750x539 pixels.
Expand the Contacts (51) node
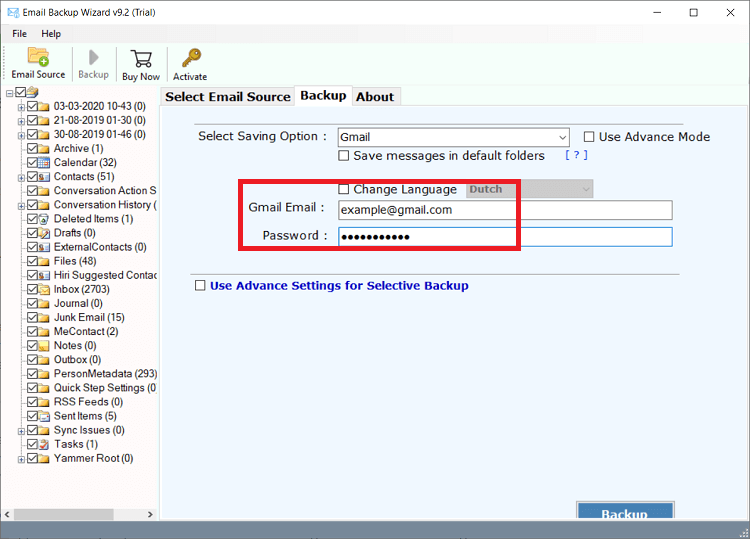coord(21,178)
